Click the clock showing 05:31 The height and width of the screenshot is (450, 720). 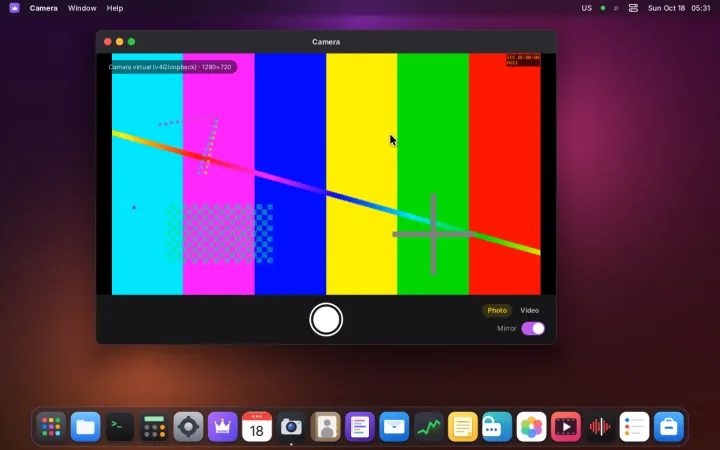(701, 8)
